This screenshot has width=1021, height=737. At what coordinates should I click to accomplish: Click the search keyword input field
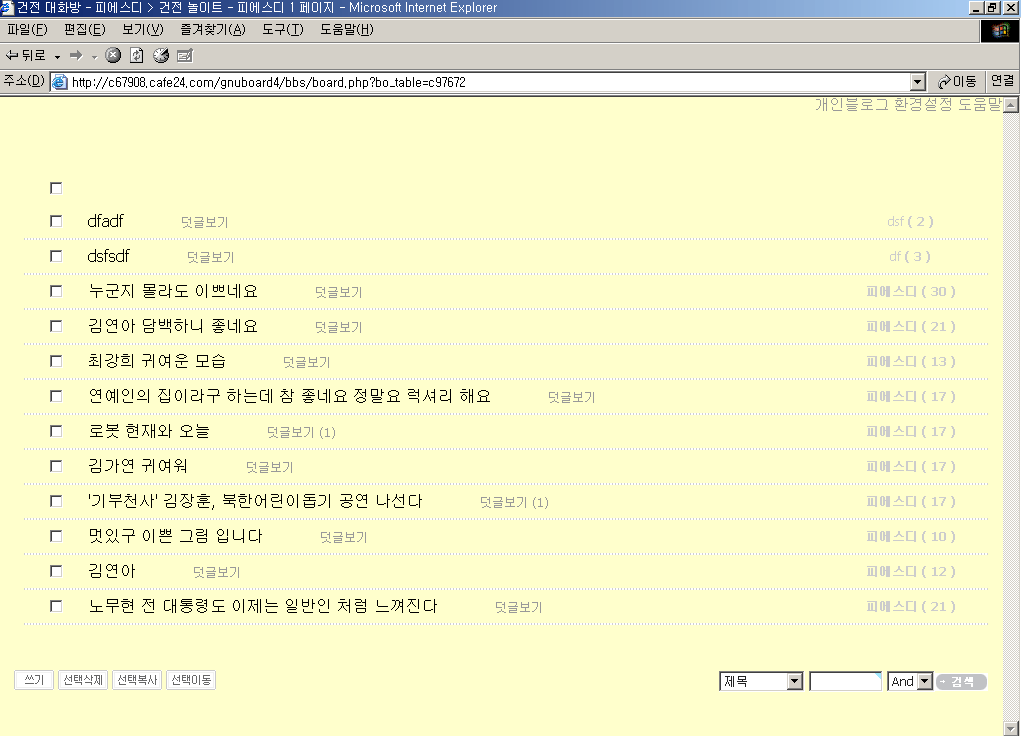tap(845, 682)
